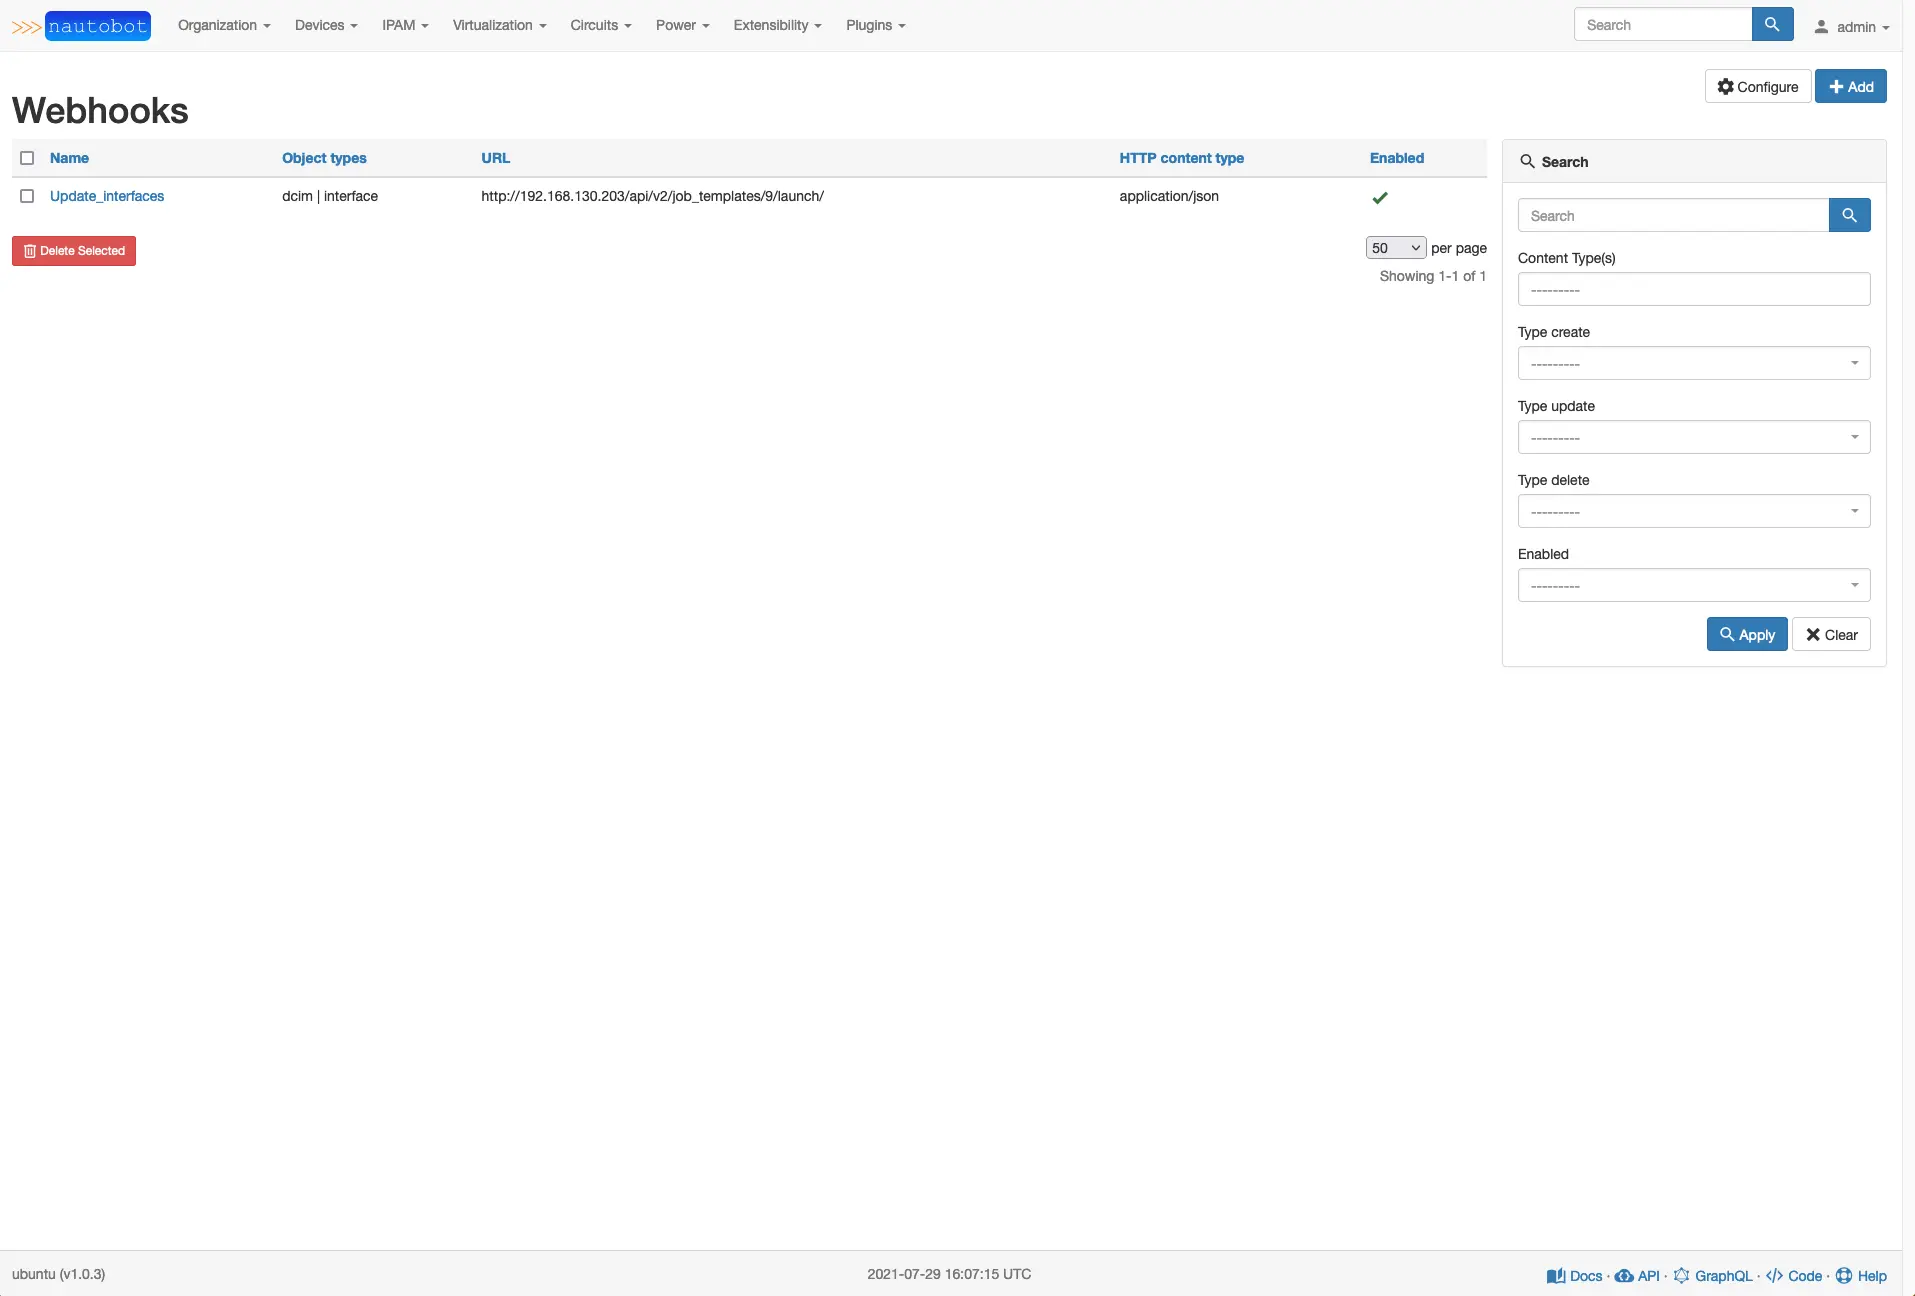Expand the Type create dropdown
Viewport: 1915px width, 1296px height.
1693,363
